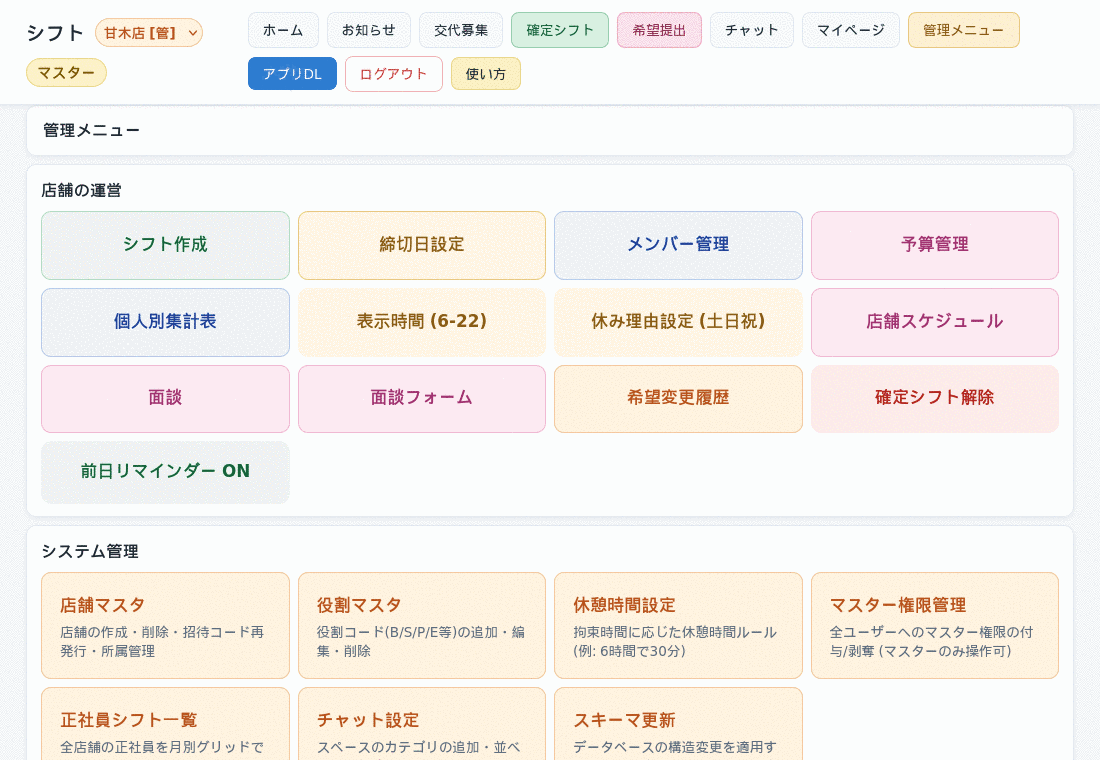Toggle 前日リマインダー ON
The width and height of the screenshot is (1100, 760).
click(166, 472)
